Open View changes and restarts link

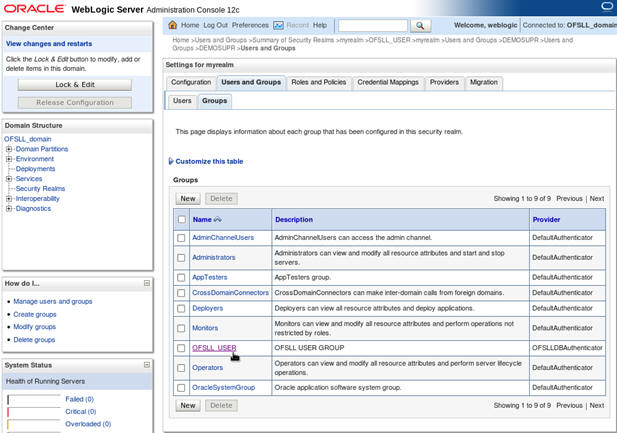tap(49, 44)
